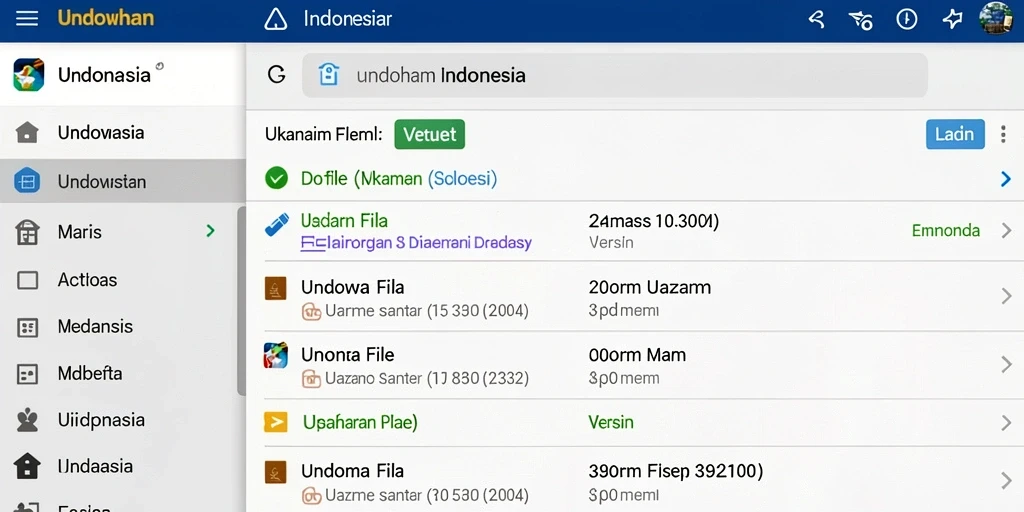The width and height of the screenshot is (1024, 512).
Task: Click the blue pen icon beside Usdarn Fila
Action: click(x=276, y=225)
